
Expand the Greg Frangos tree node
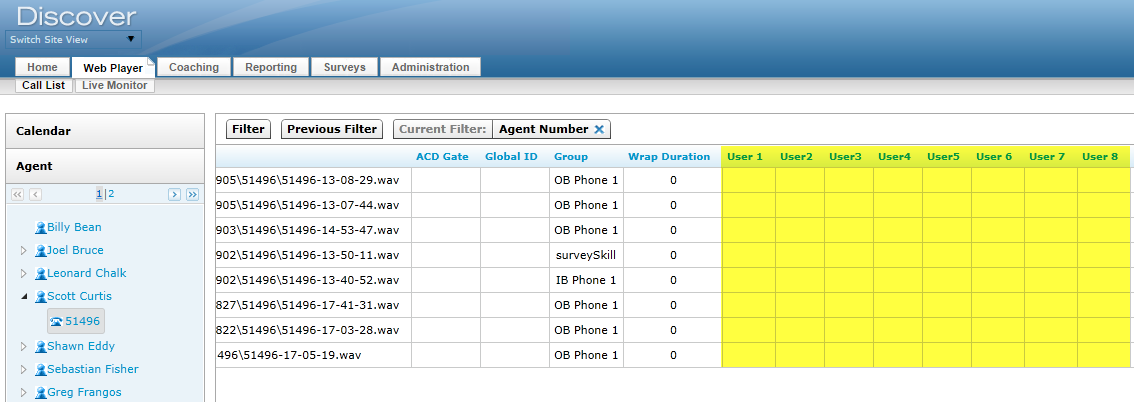(24, 393)
